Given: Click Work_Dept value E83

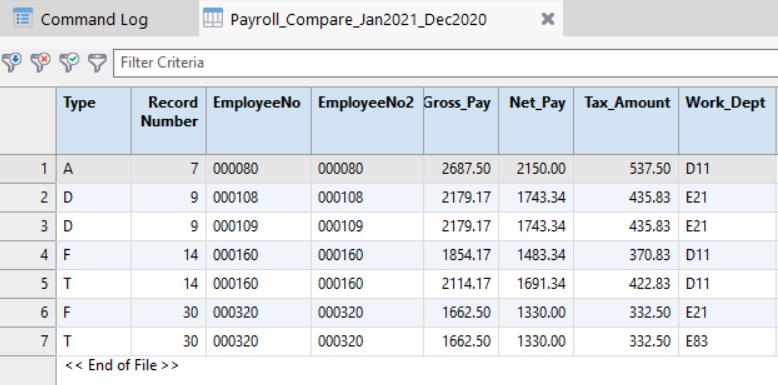Looking at the screenshot, I should click(728, 341).
